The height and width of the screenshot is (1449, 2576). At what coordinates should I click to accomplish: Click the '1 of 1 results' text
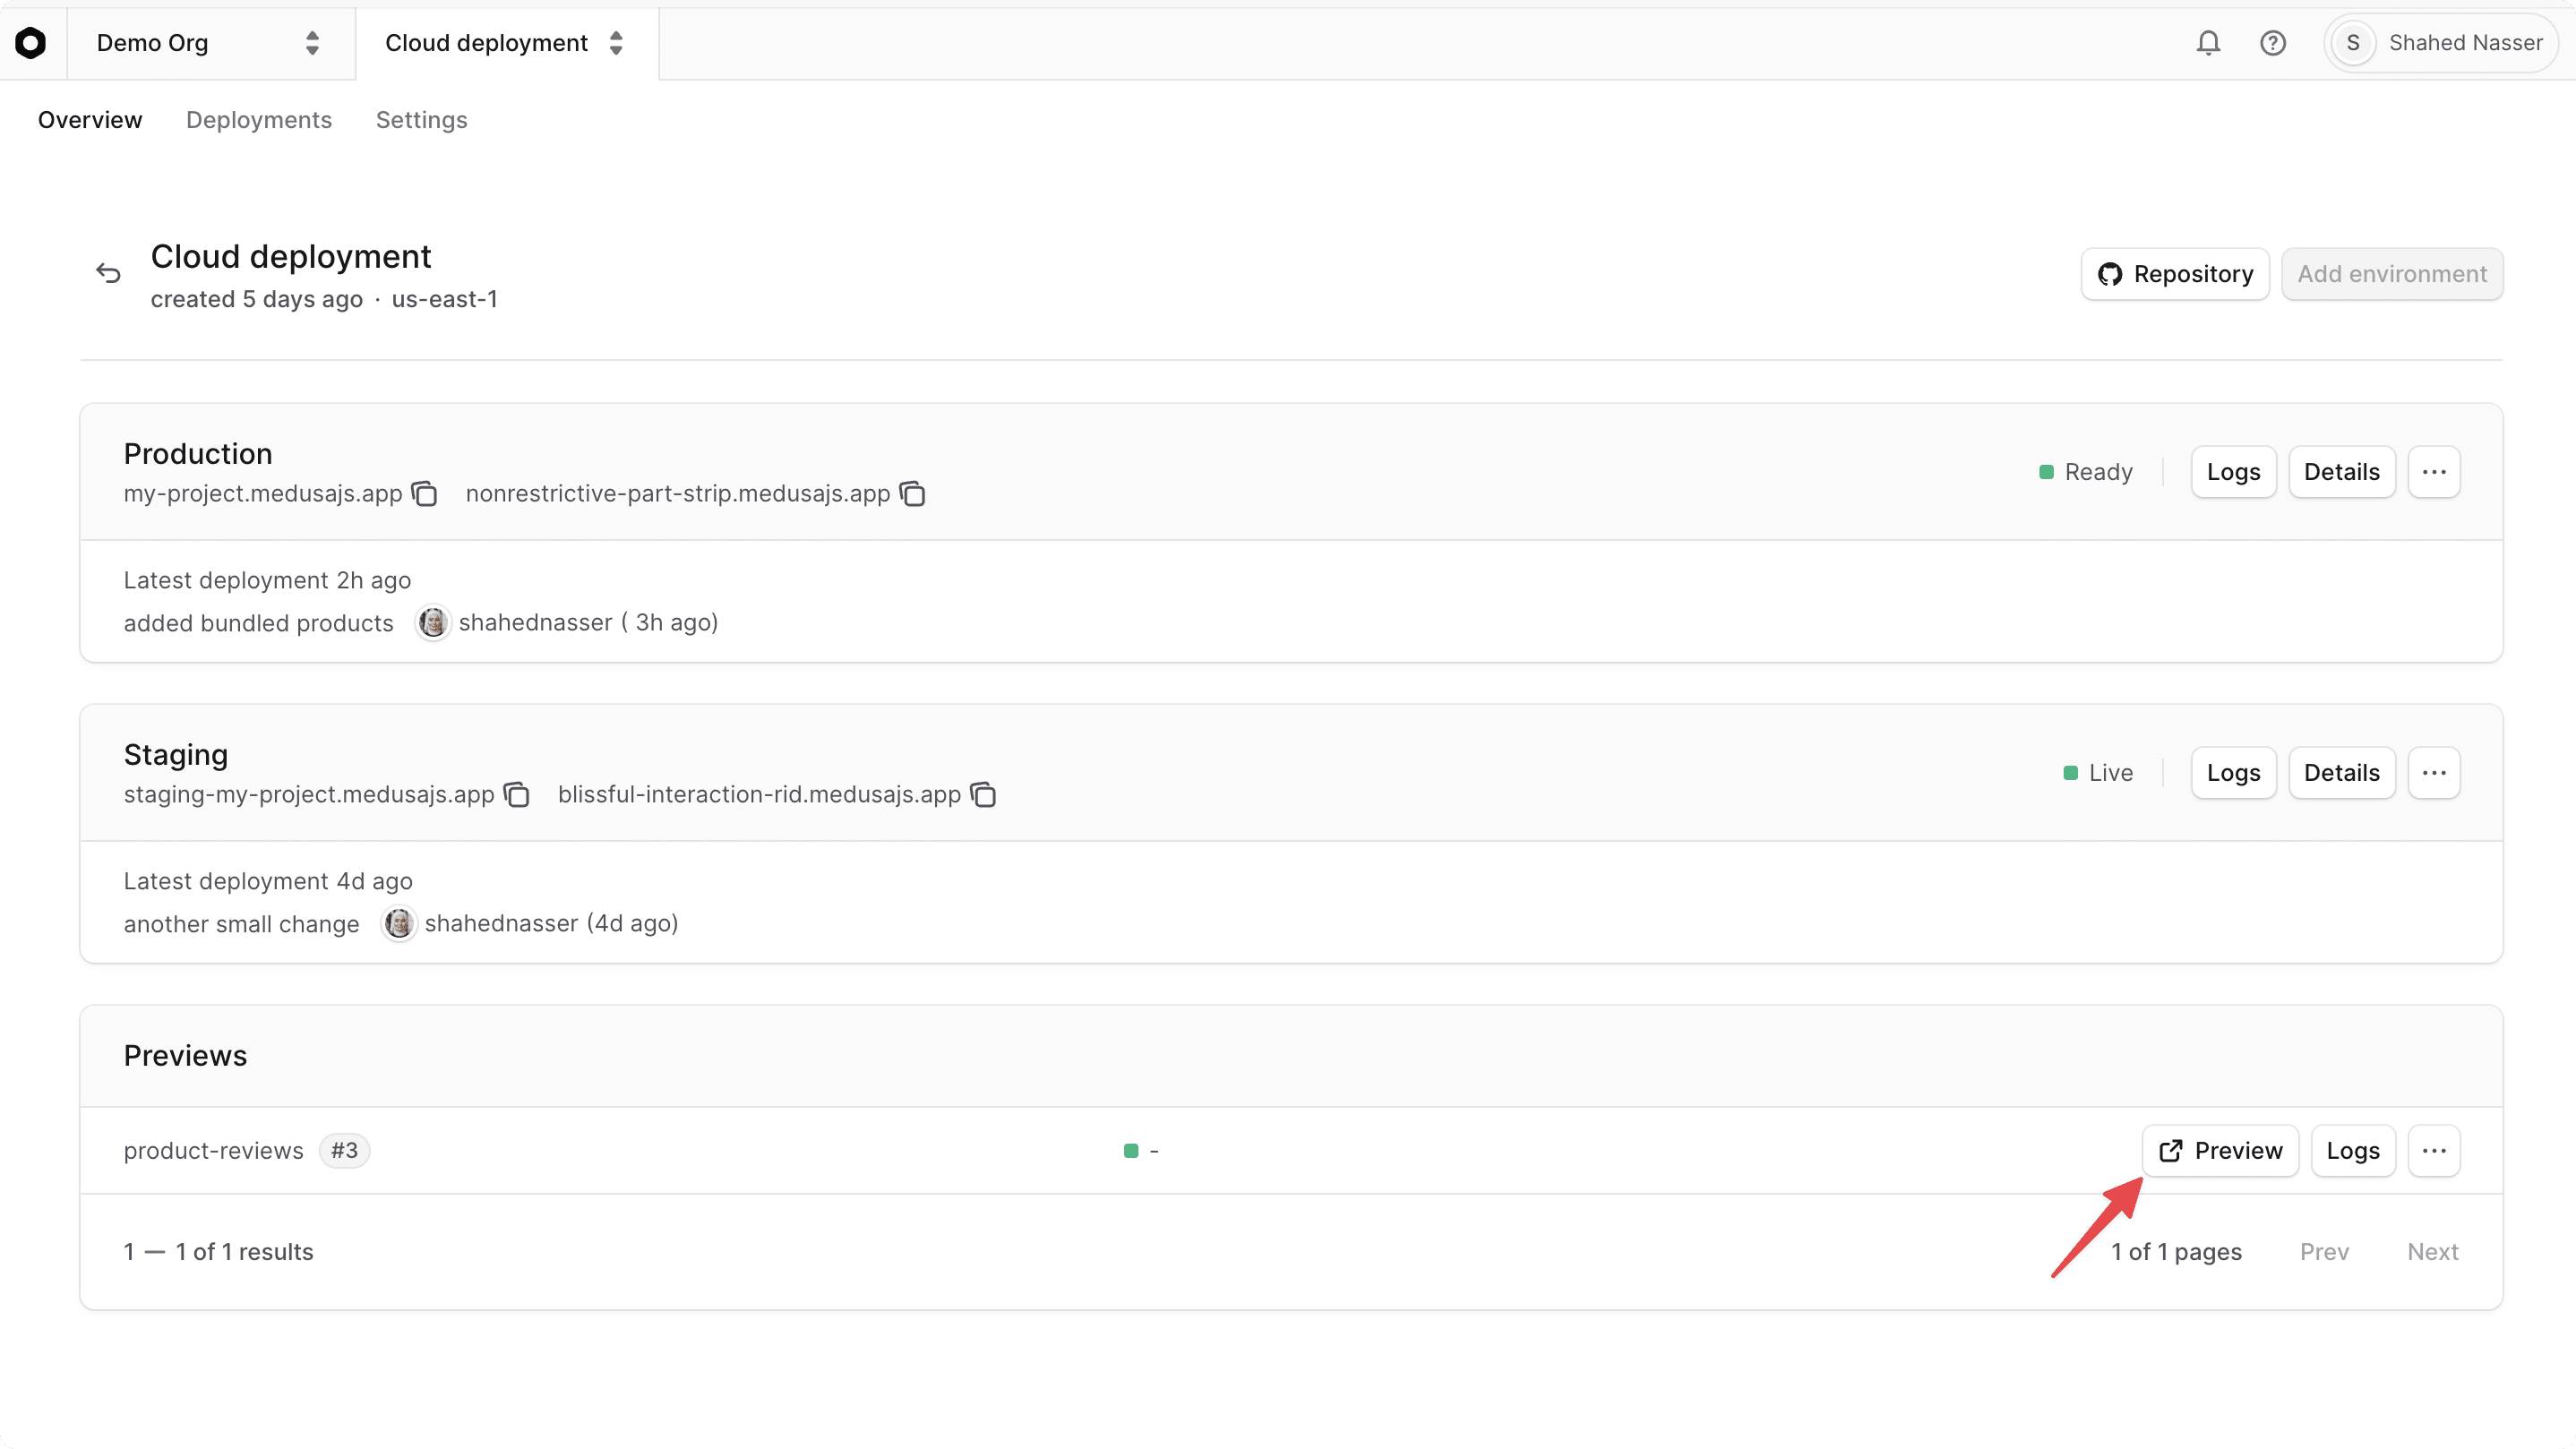coord(244,1252)
